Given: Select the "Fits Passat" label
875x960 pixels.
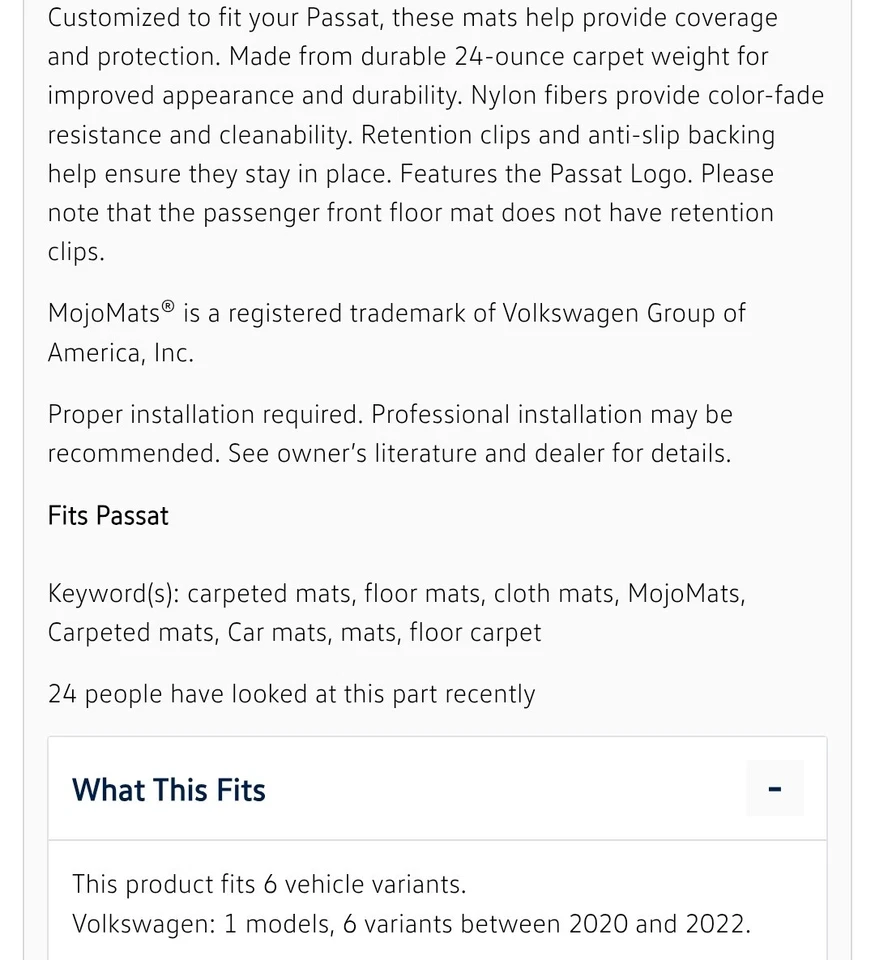Looking at the screenshot, I should click(108, 516).
